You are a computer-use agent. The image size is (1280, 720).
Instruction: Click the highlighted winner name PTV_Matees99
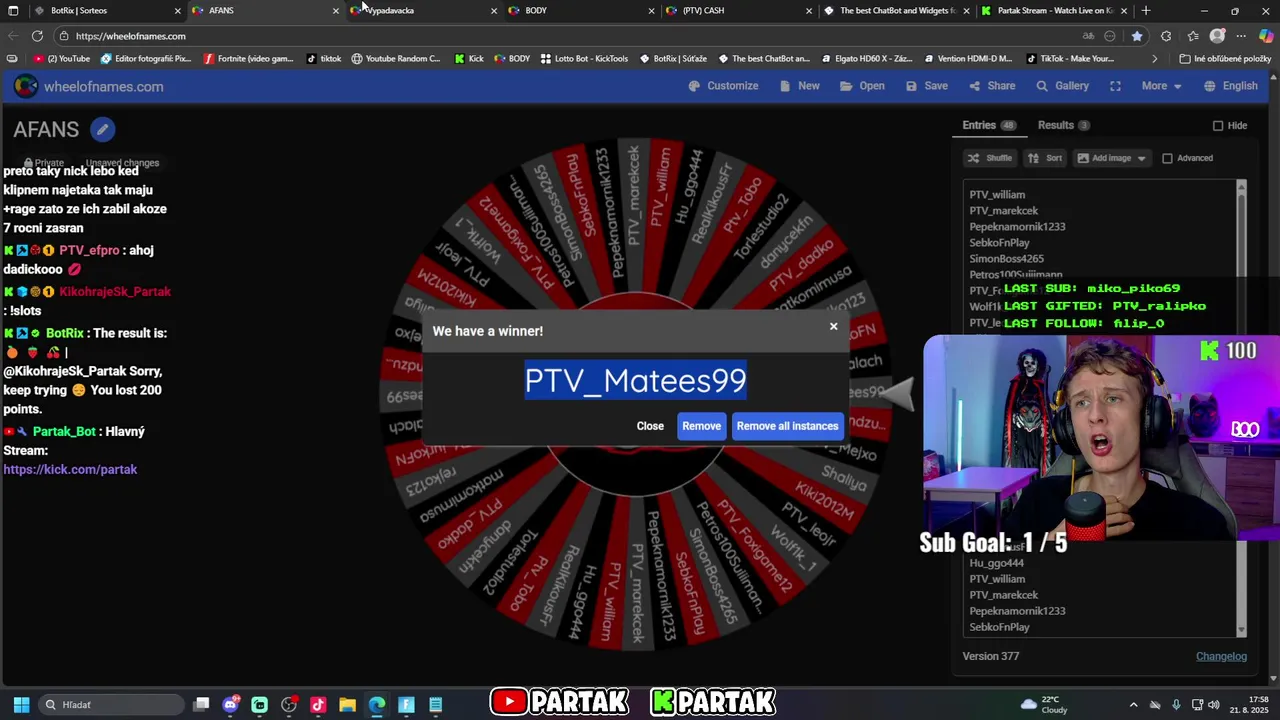coord(635,380)
